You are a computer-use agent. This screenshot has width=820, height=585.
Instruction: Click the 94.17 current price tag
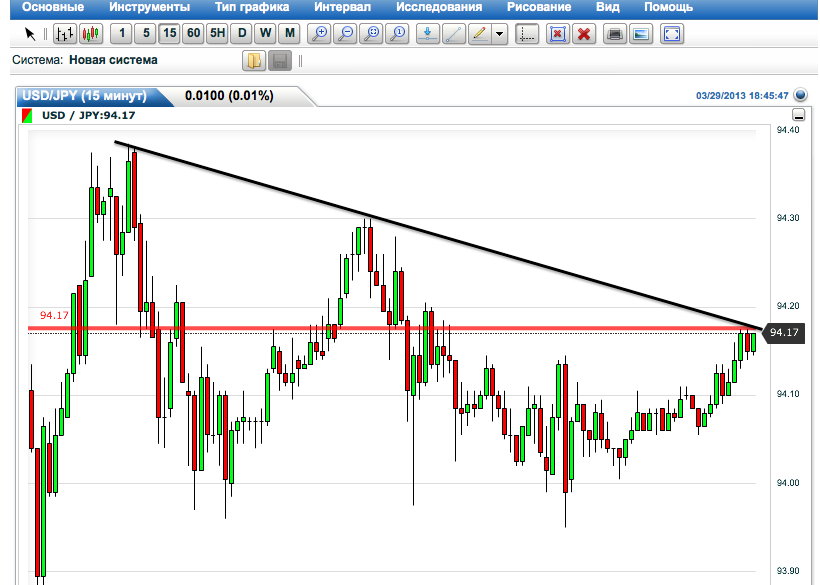(x=783, y=332)
